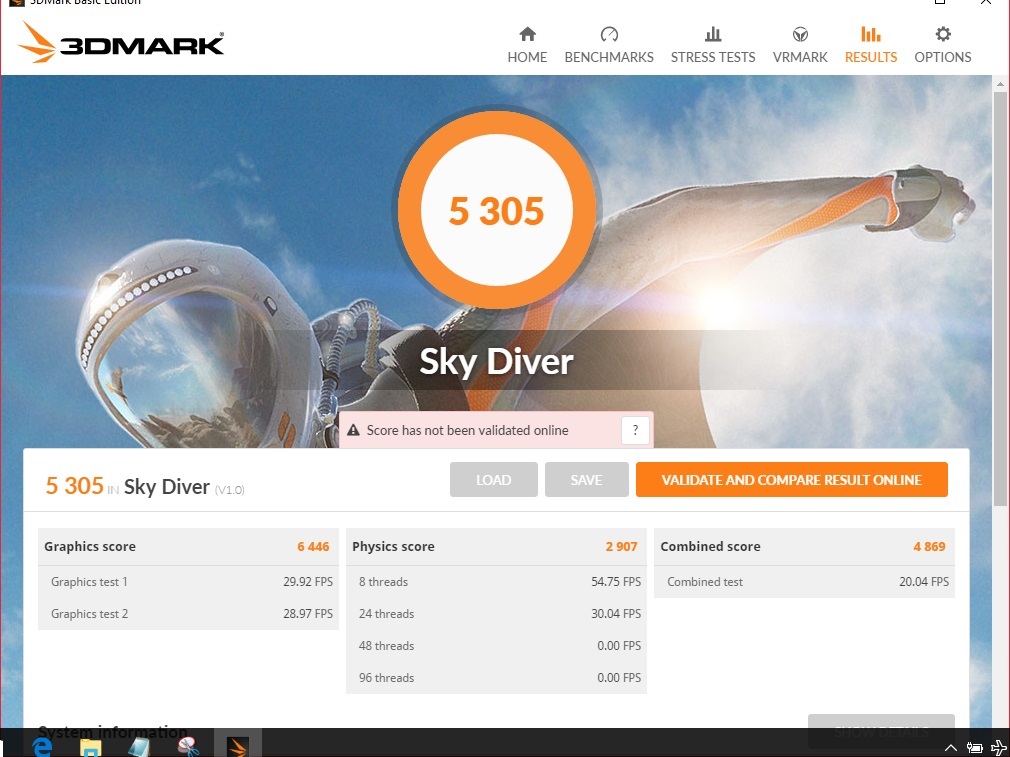Click the question mark help button
The image size is (1010, 757).
point(635,430)
